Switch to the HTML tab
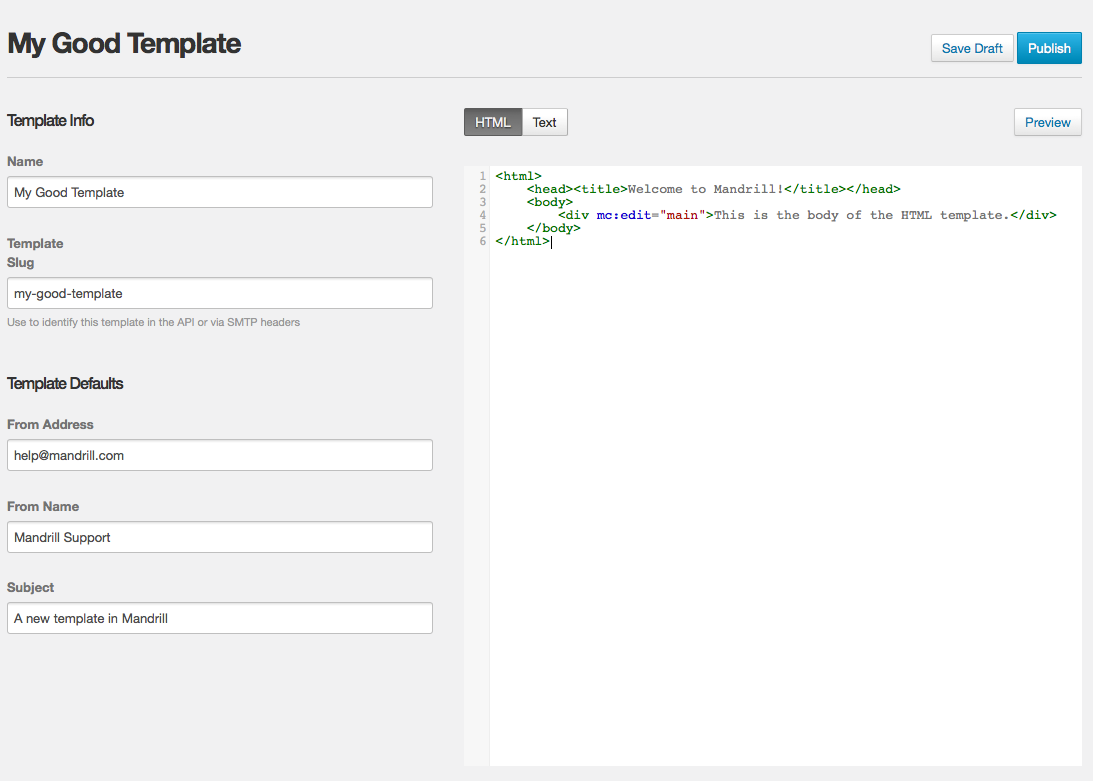1093x781 pixels. [493, 122]
